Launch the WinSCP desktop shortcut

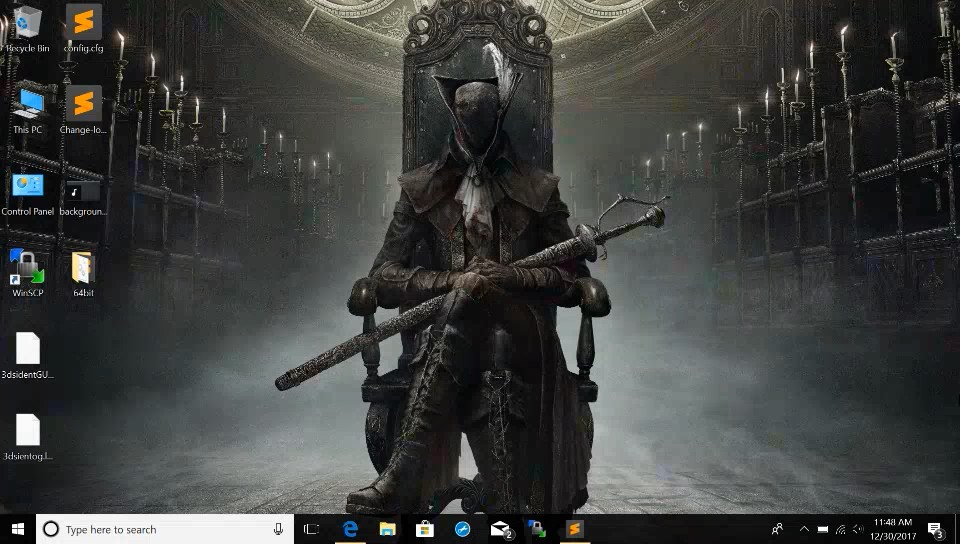coord(27,269)
